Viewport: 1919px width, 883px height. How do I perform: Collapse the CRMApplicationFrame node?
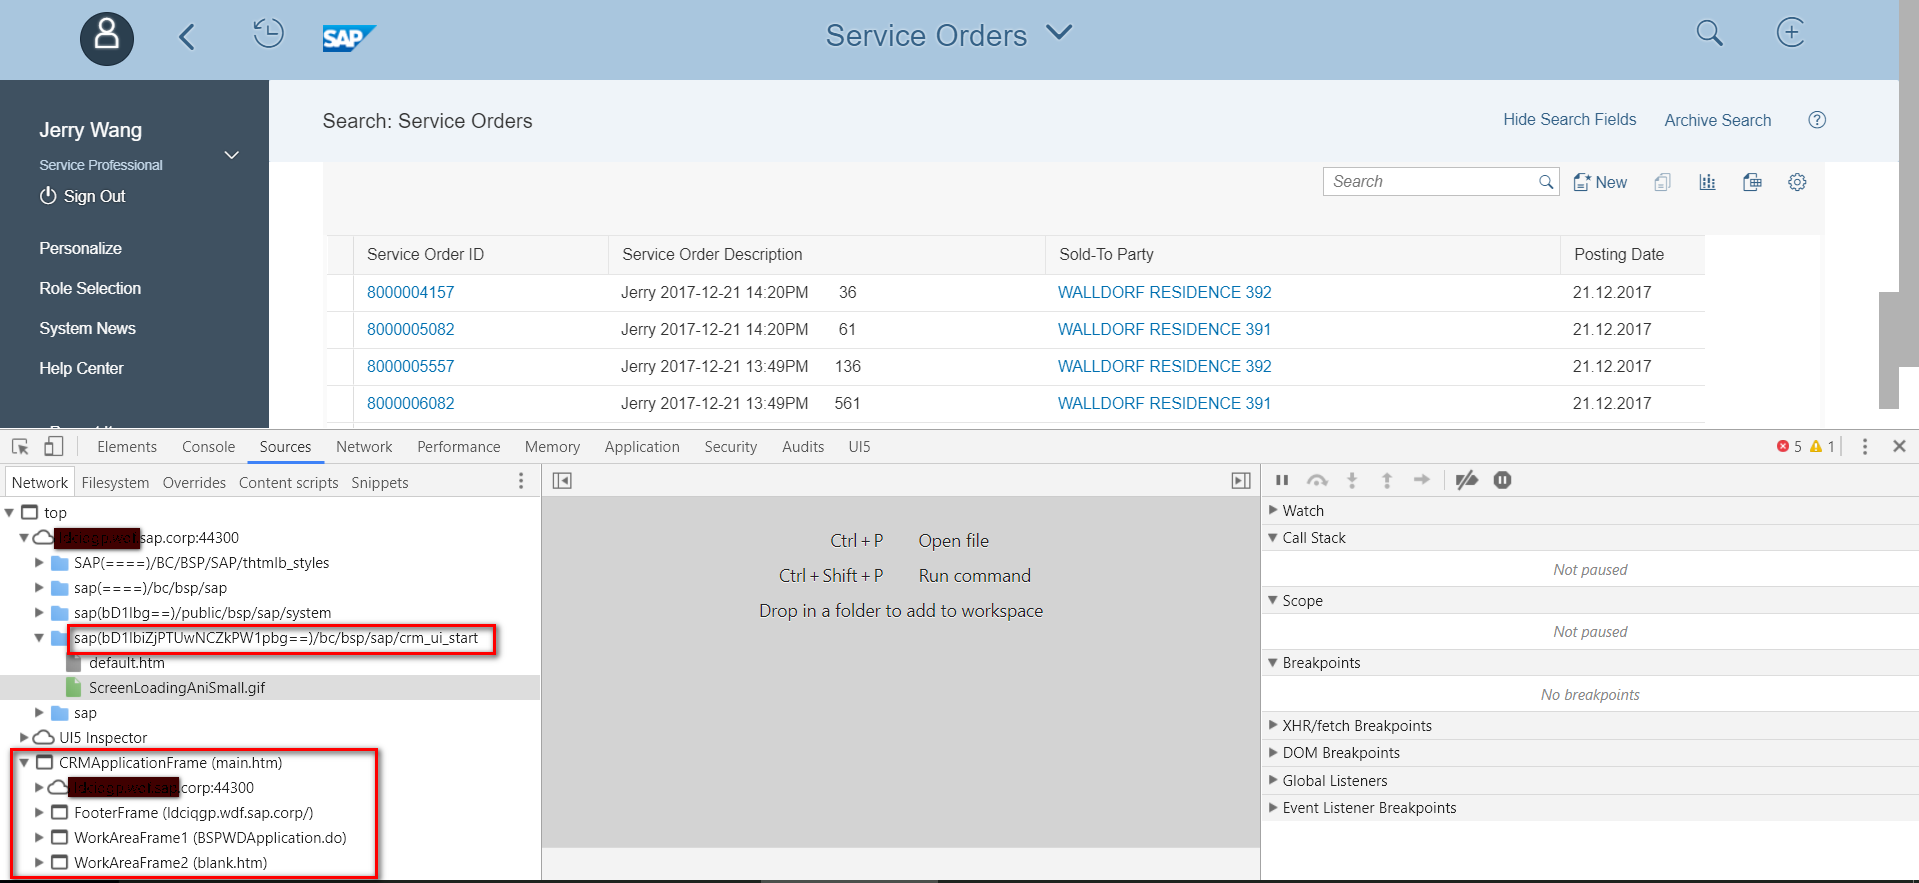[24, 762]
